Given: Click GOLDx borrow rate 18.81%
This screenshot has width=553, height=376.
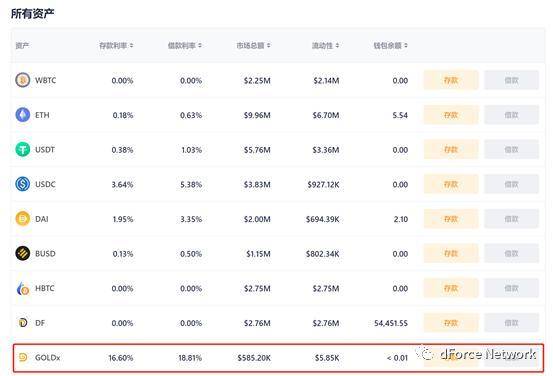Looking at the screenshot, I should [190, 358].
